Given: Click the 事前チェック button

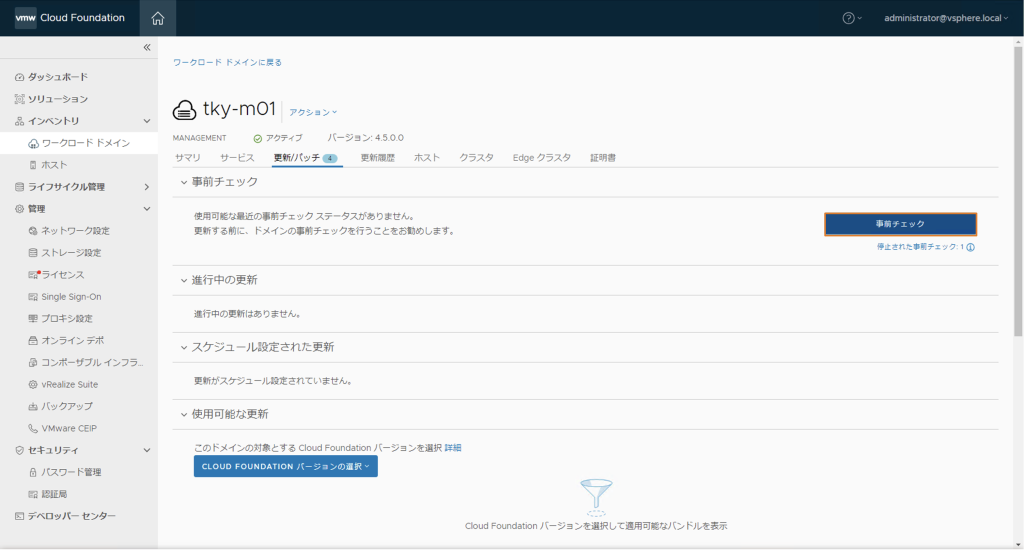Looking at the screenshot, I should tap(901, 224).
